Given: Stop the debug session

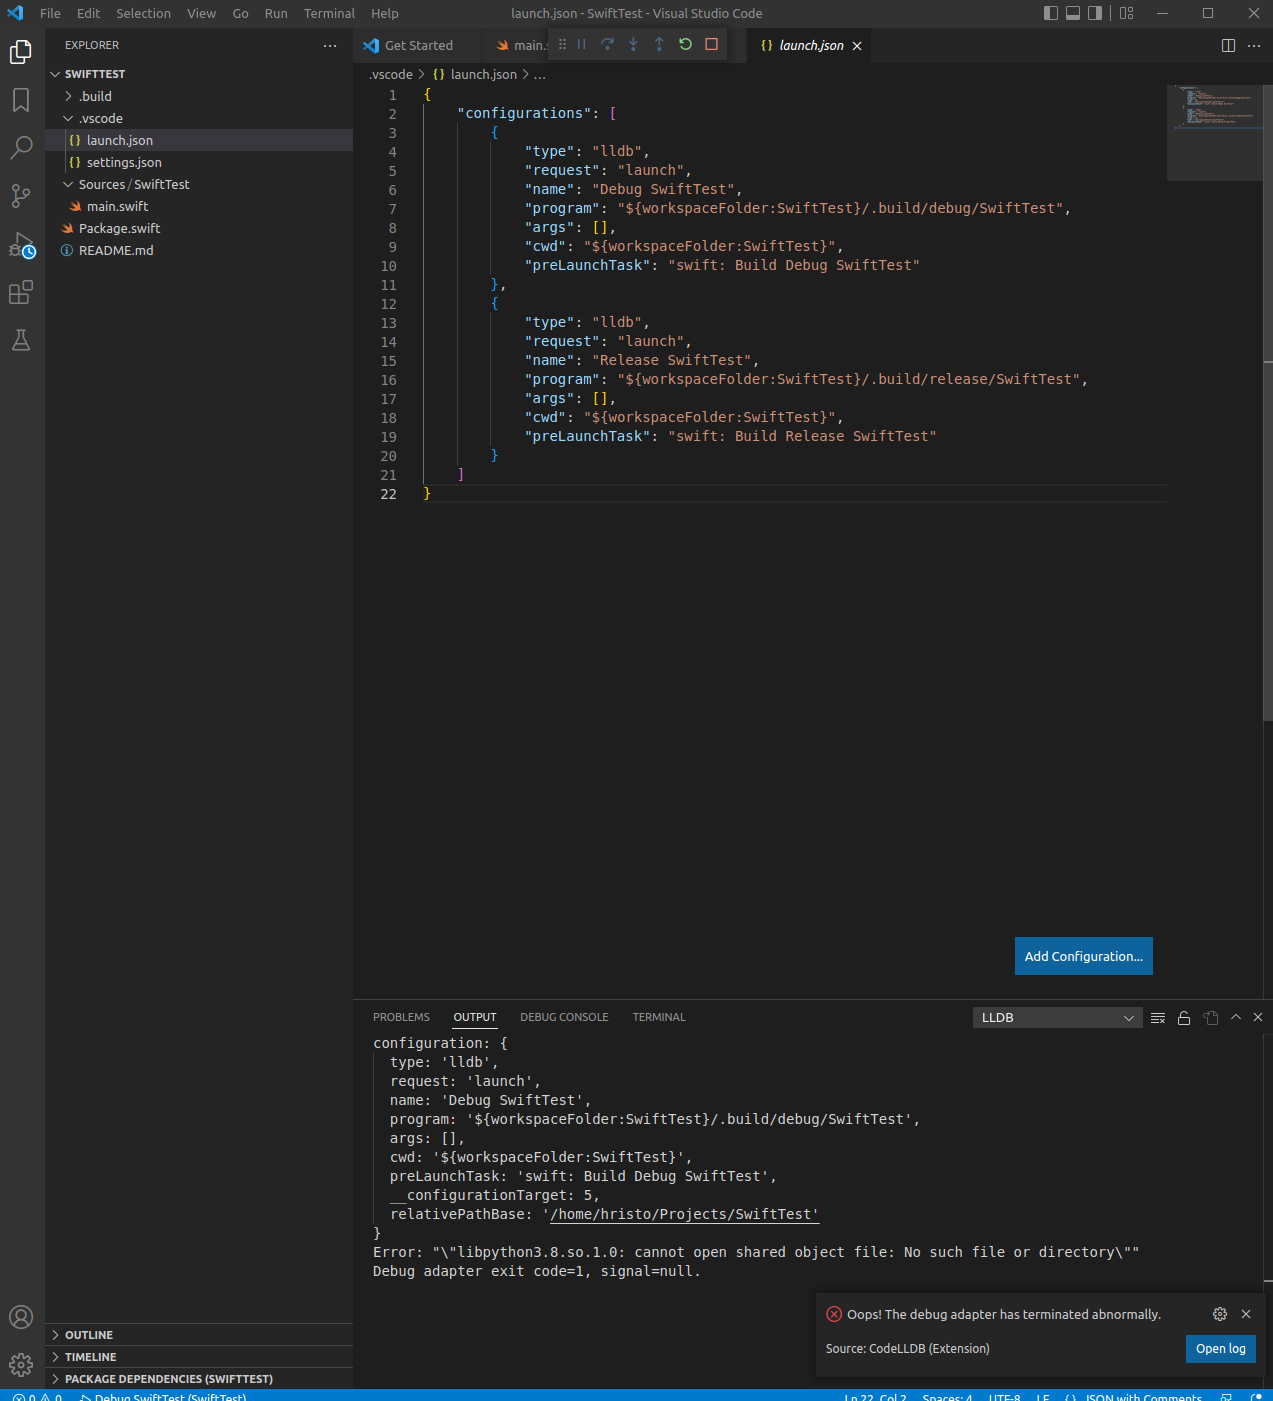Looking at the screenshot, I should coord(711,44).
